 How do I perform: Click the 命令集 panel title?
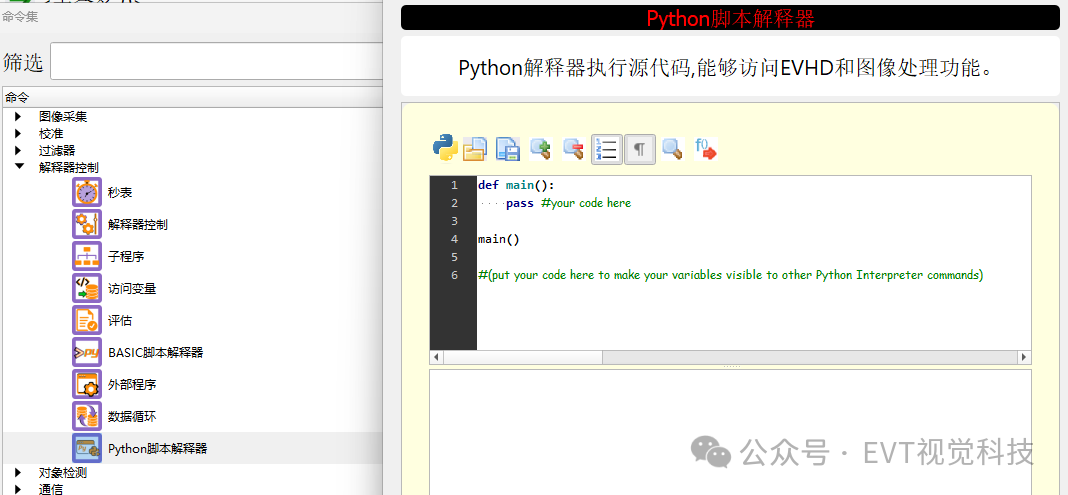(x=20, y=17)
